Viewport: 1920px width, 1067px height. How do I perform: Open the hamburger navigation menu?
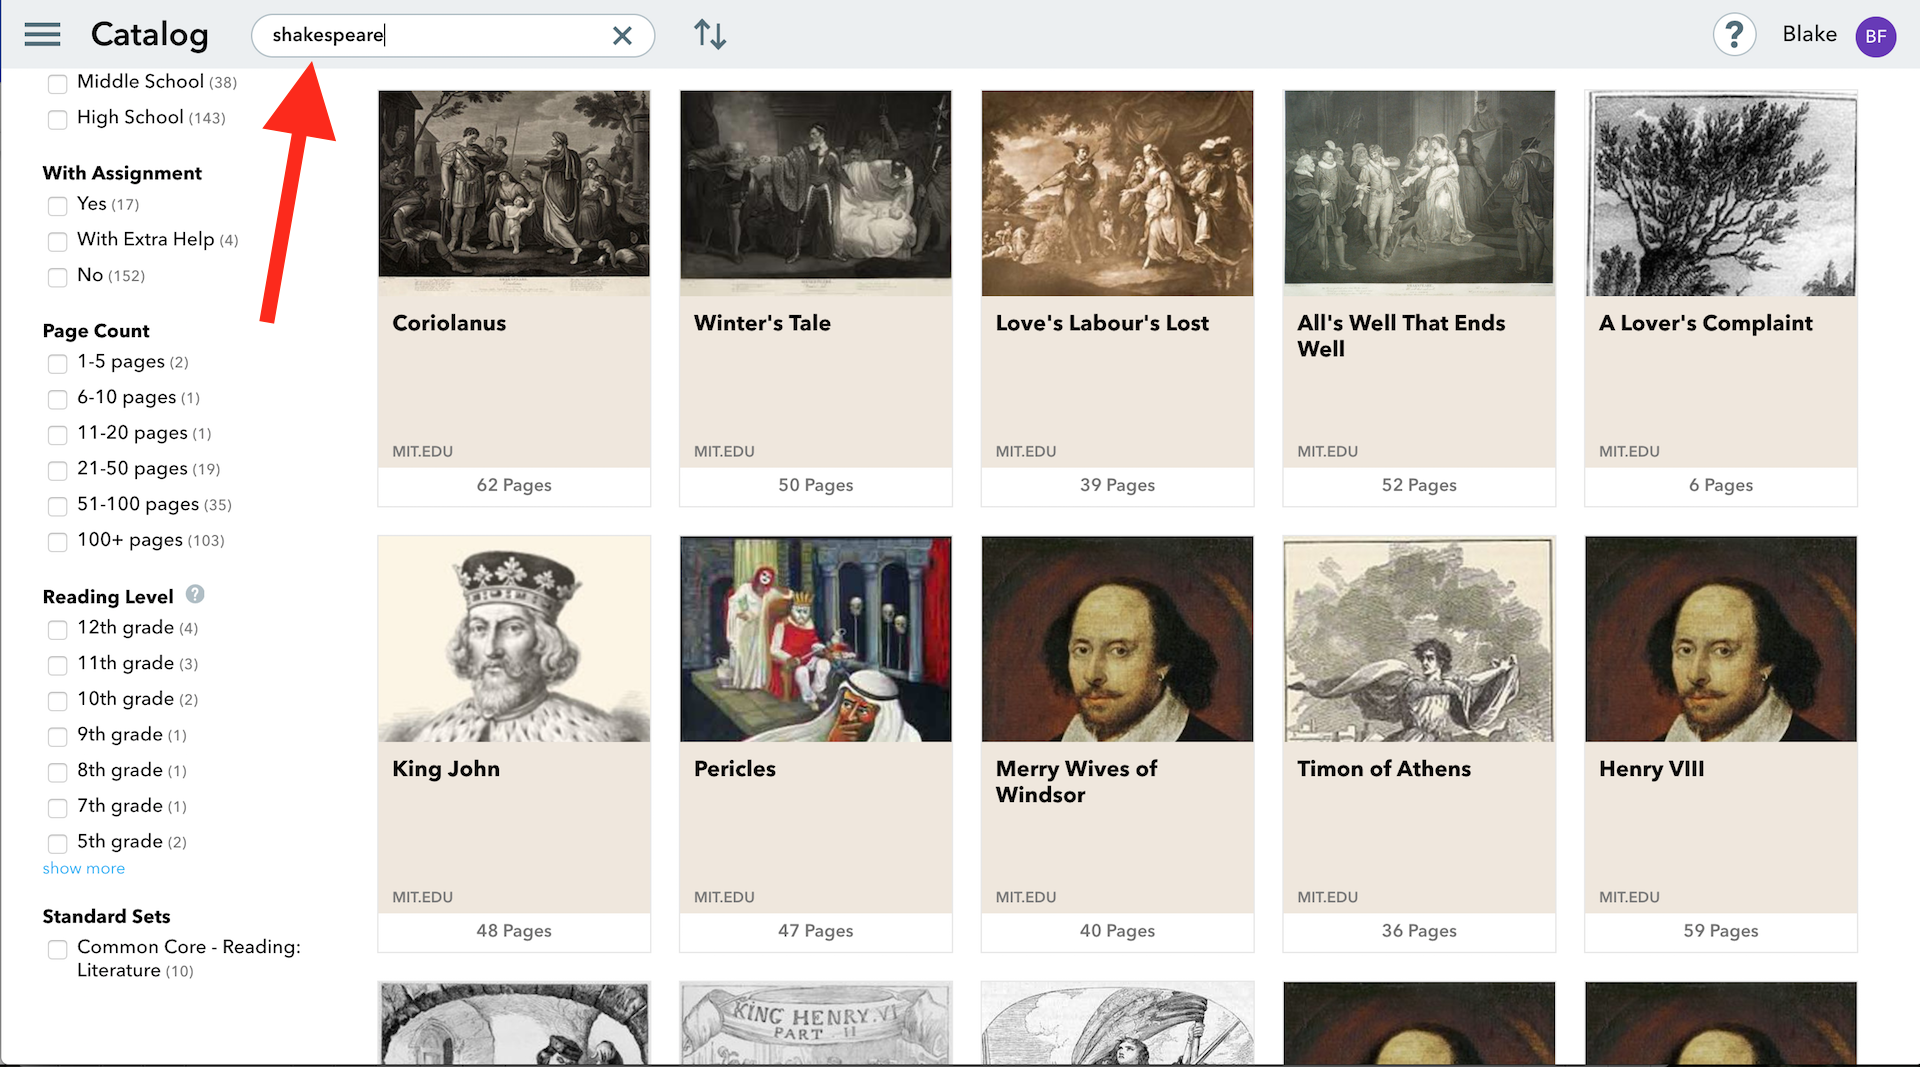pyautogui.click(x=42, y=35)
